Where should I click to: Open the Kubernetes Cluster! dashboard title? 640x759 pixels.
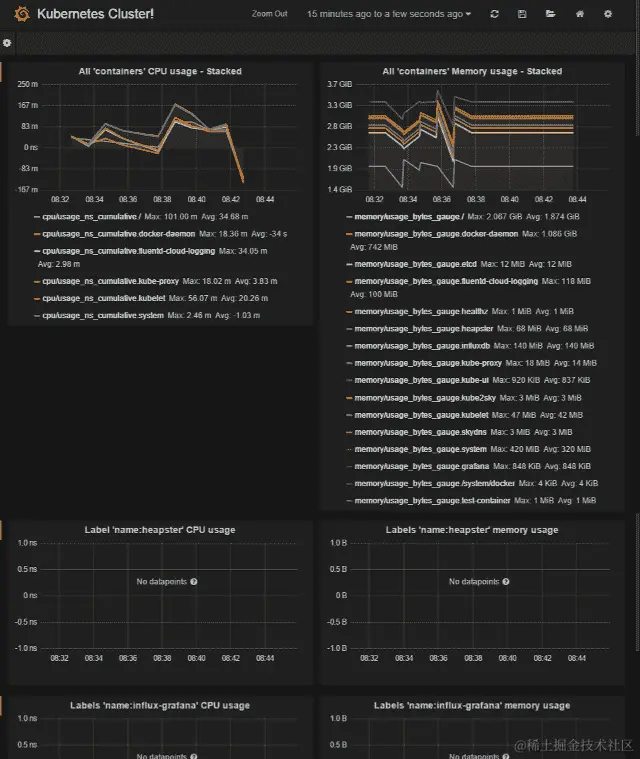point(95,14)
